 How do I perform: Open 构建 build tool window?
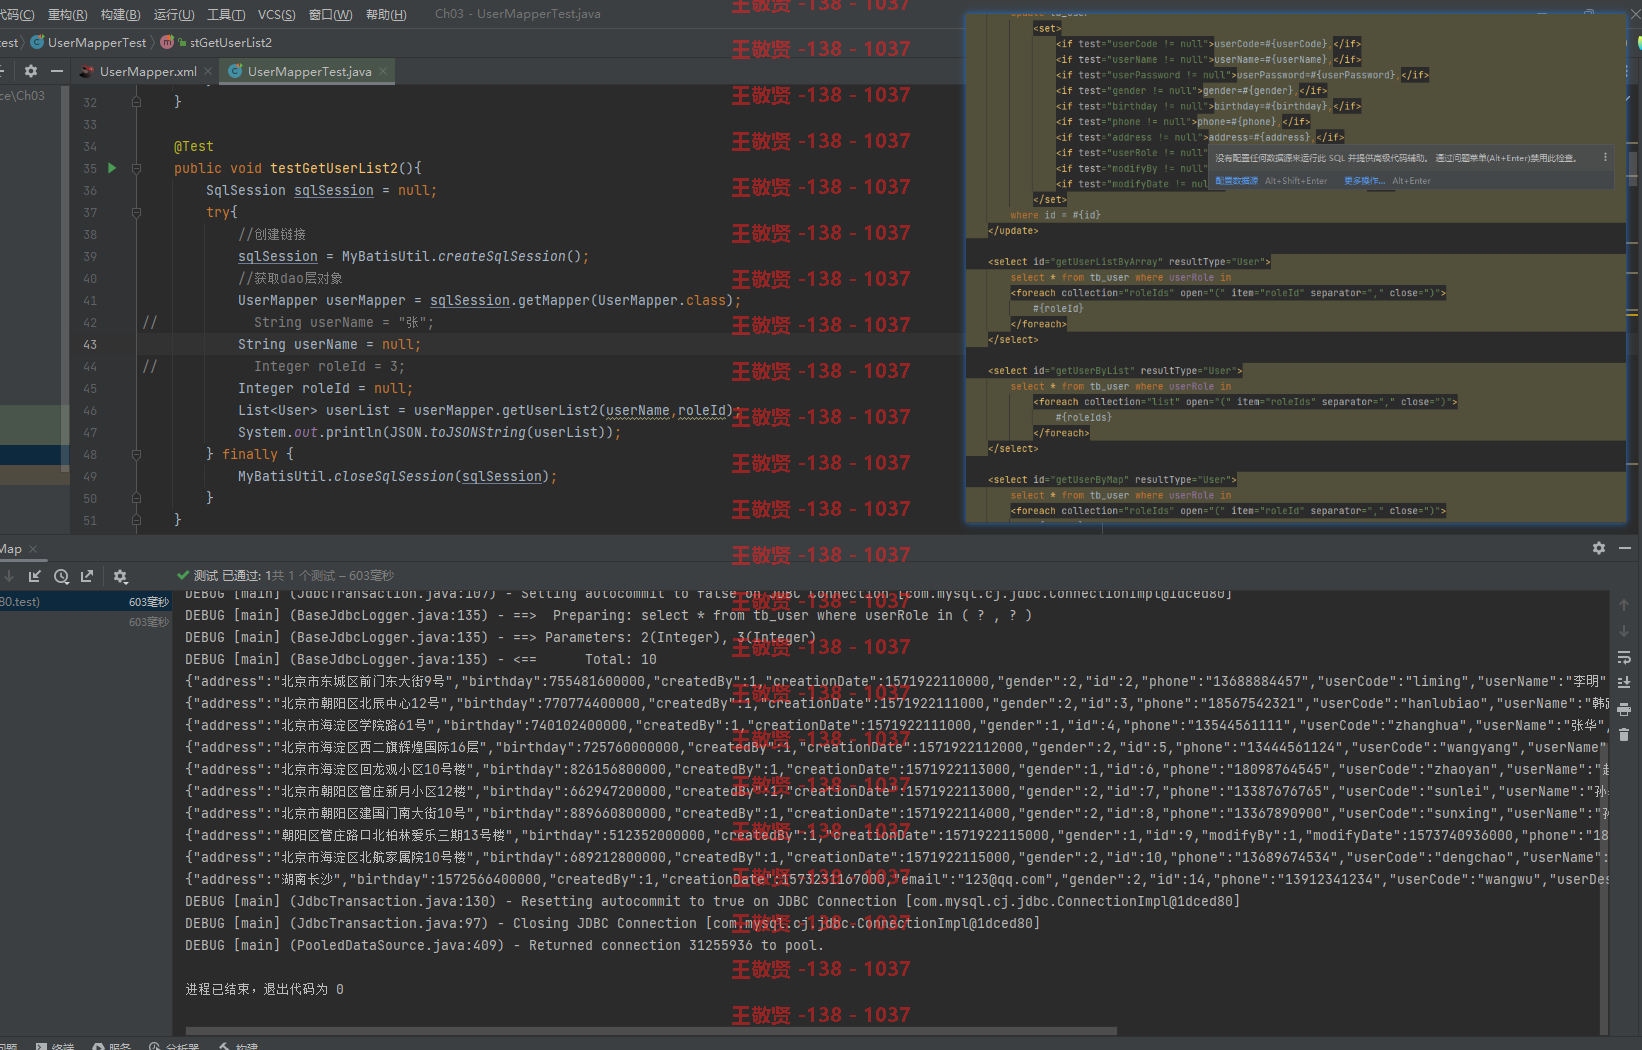tap(239, 1045)
